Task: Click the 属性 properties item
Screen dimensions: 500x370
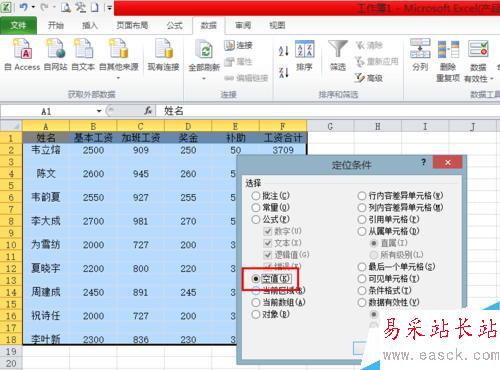Action: (238, 62)
